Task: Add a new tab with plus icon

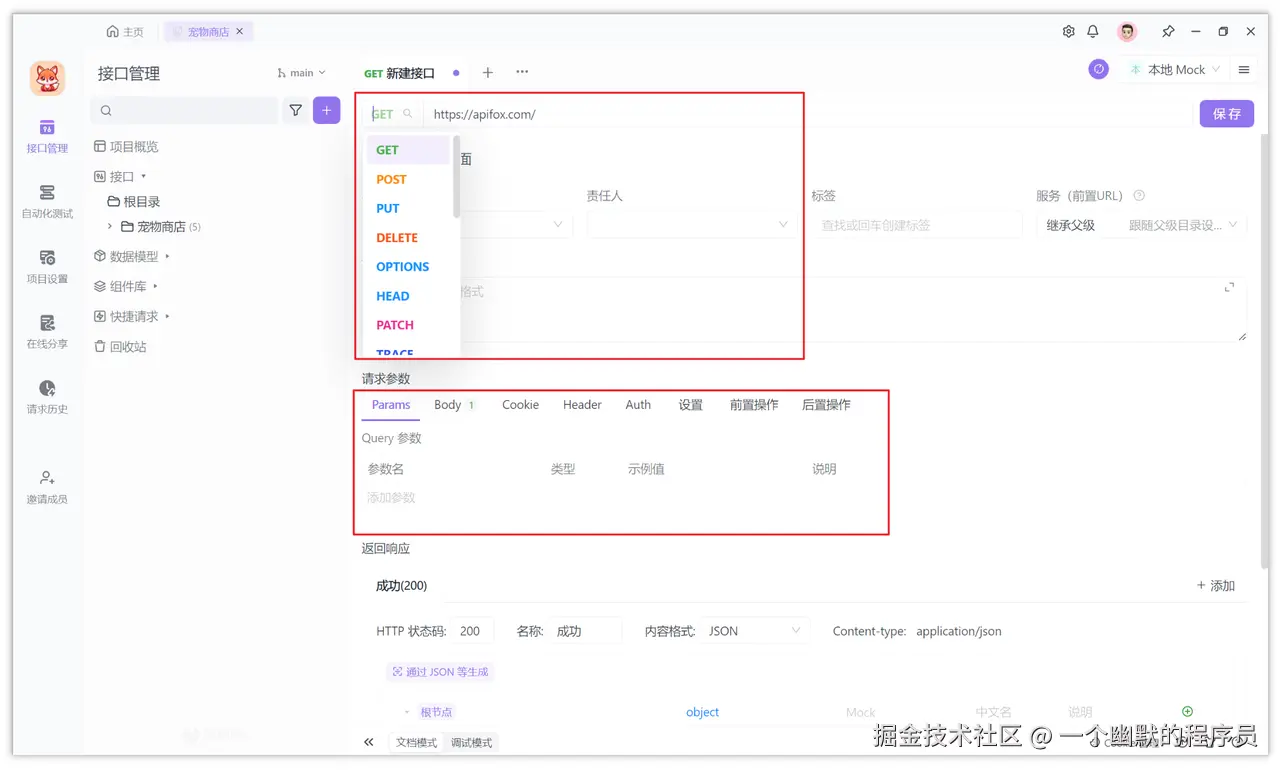Action: tap(488, 72)
